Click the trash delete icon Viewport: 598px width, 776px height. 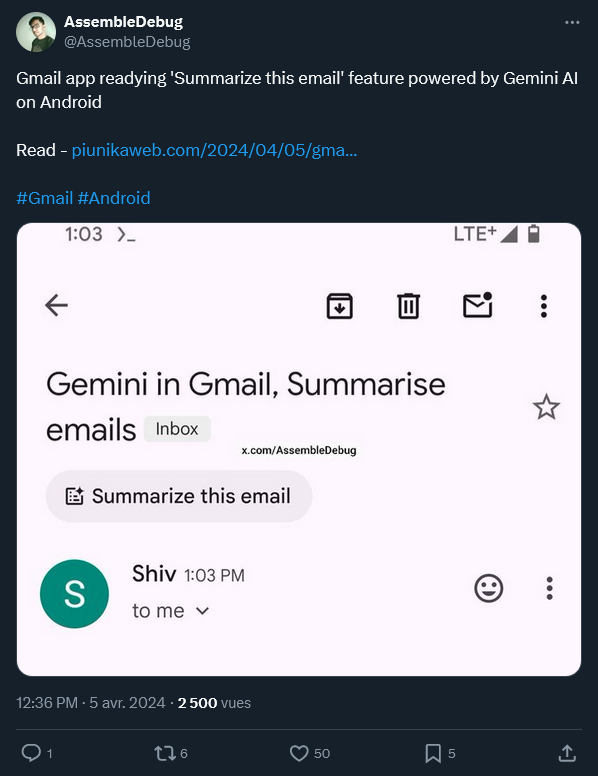[408, 306]
